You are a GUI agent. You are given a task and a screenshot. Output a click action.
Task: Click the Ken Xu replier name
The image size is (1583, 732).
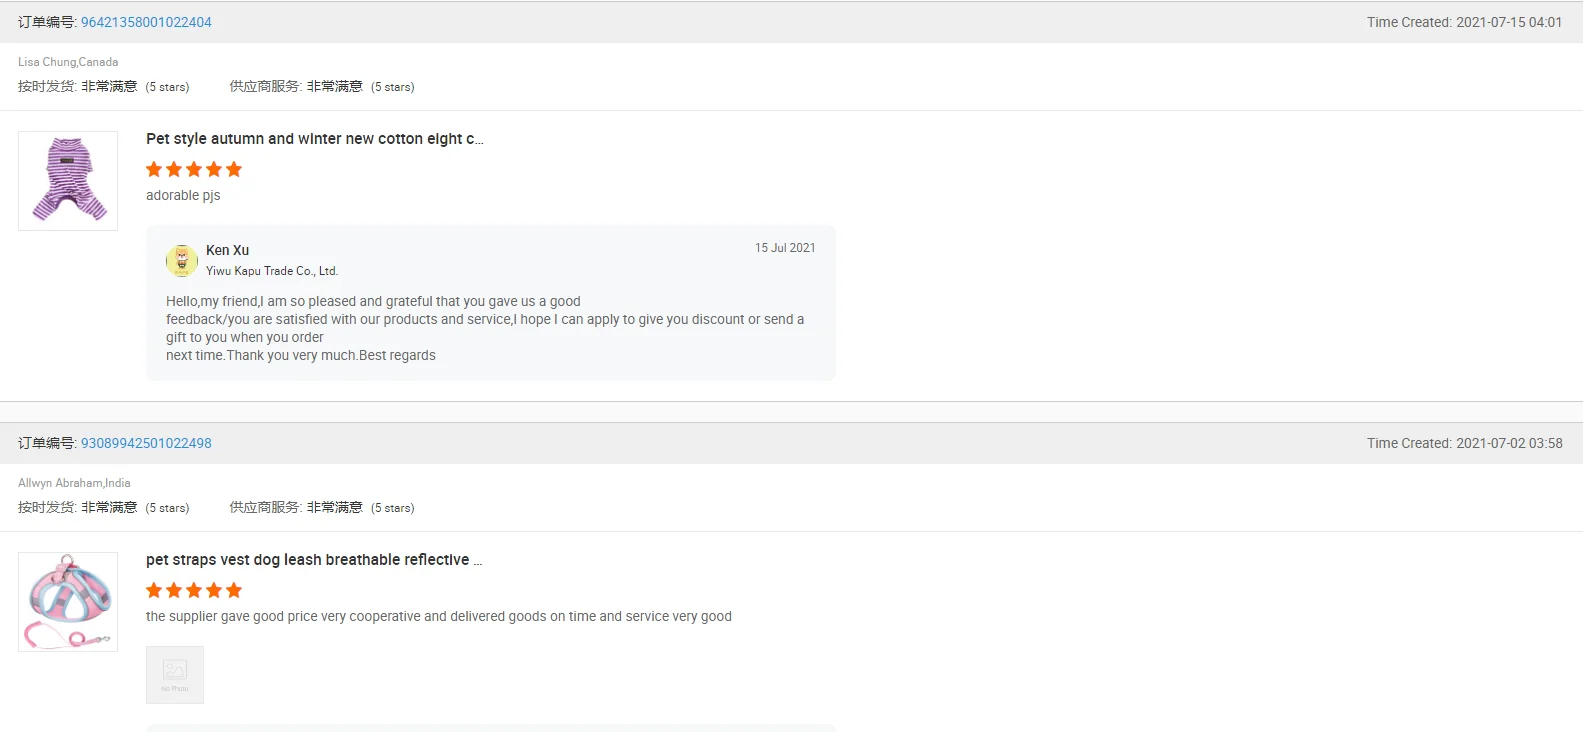coord(227,250)
